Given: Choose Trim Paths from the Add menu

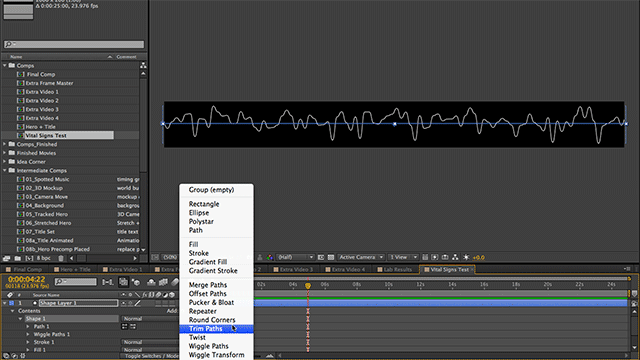Looking at the screenshot, I should 216,329.
